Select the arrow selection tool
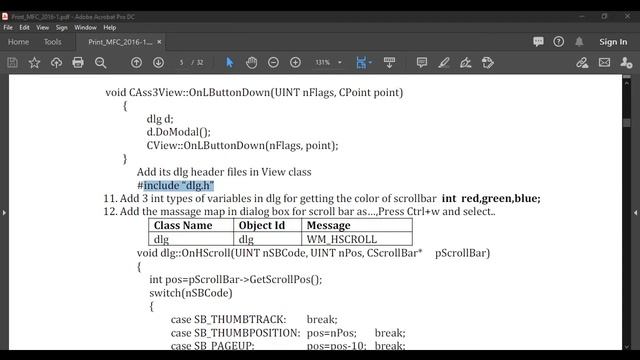The image size is (640, 360). pos(229,62)
